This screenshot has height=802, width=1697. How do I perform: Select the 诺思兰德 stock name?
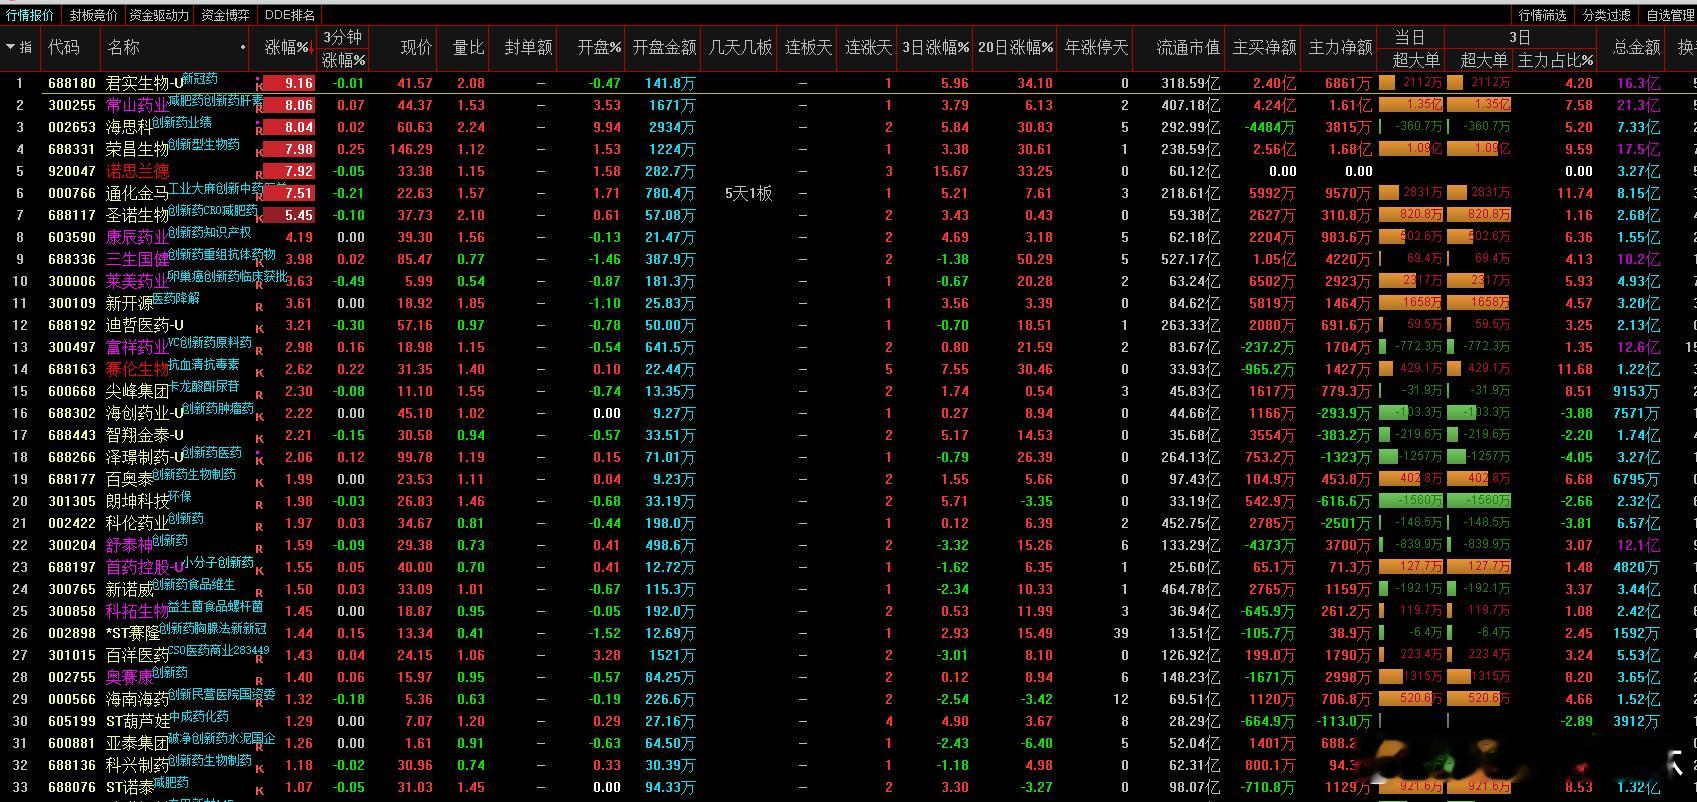[138, 171]
